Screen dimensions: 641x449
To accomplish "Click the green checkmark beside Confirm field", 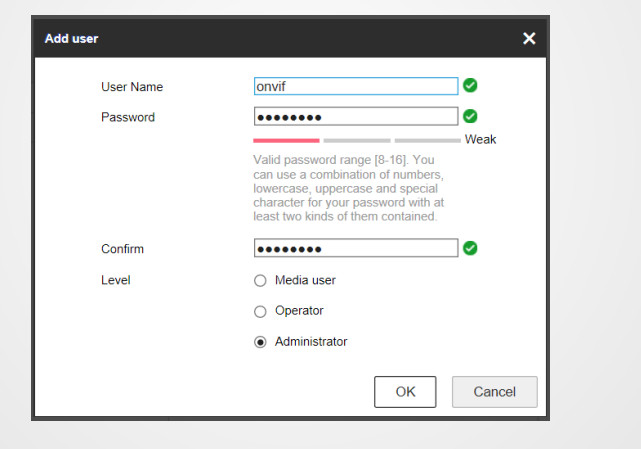I will pos(470,248).
